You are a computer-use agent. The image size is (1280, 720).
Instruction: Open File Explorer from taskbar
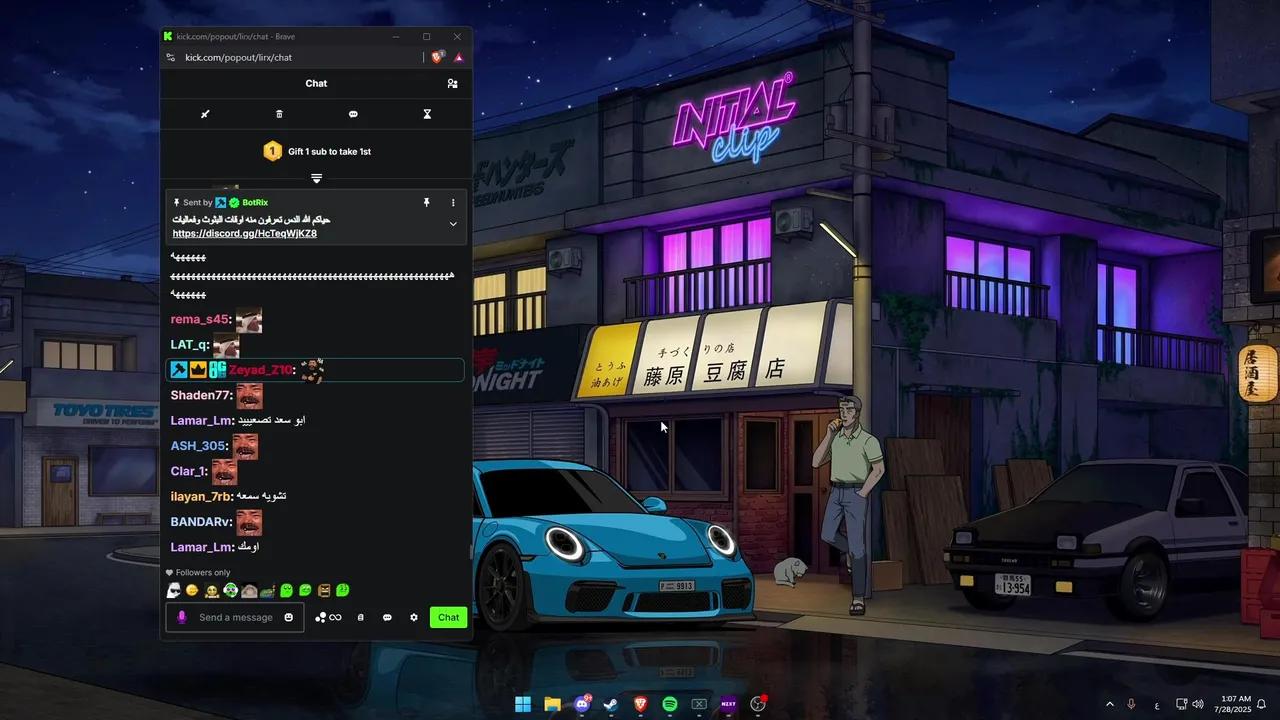click(x=552, y=704)
